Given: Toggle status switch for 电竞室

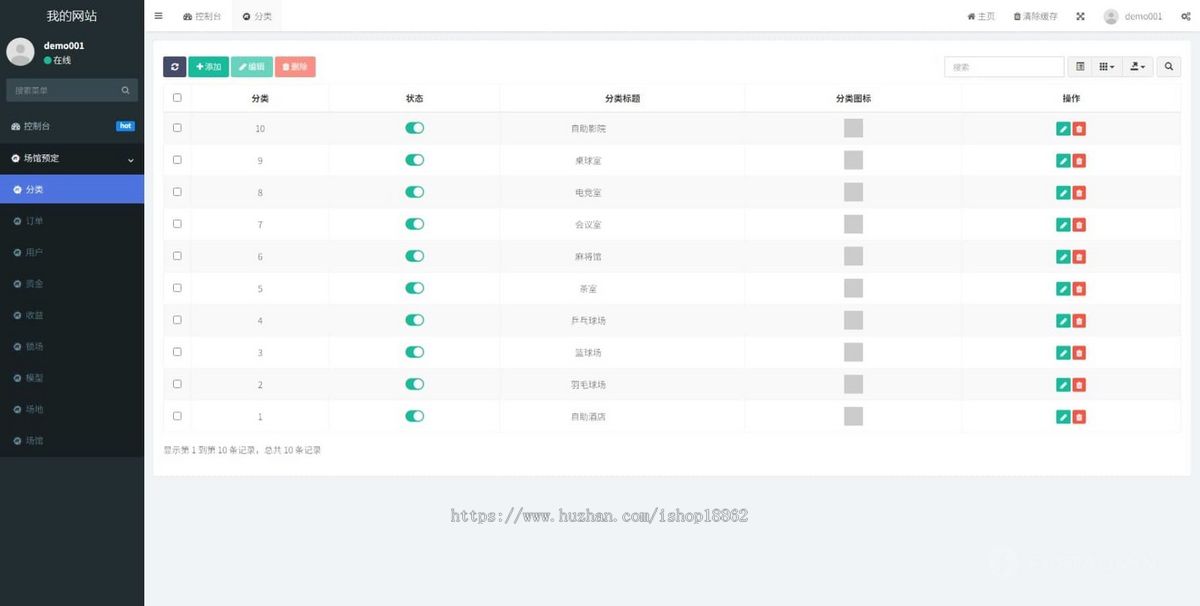Looking at the screenshot, I should (414, 192).
